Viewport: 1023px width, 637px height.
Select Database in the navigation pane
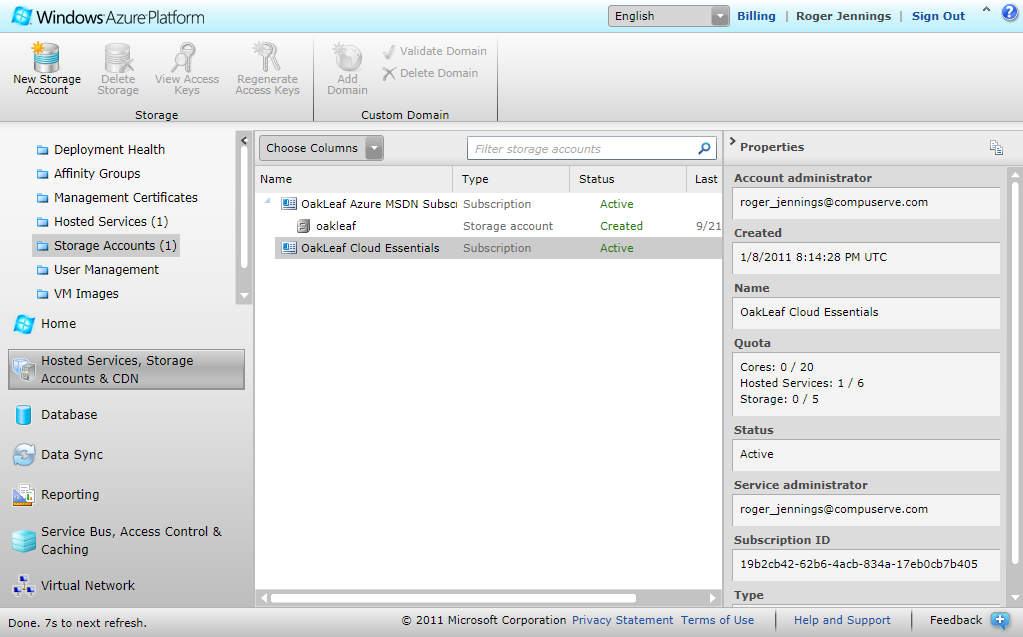(x=69, y=414)
